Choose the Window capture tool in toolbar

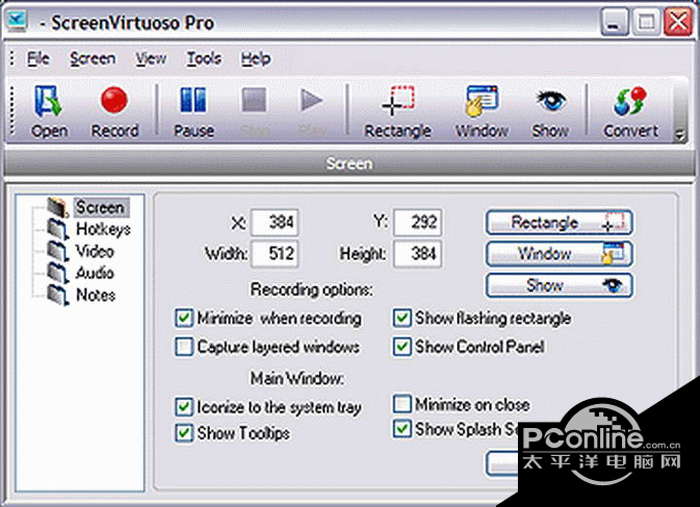pos(482,112)
